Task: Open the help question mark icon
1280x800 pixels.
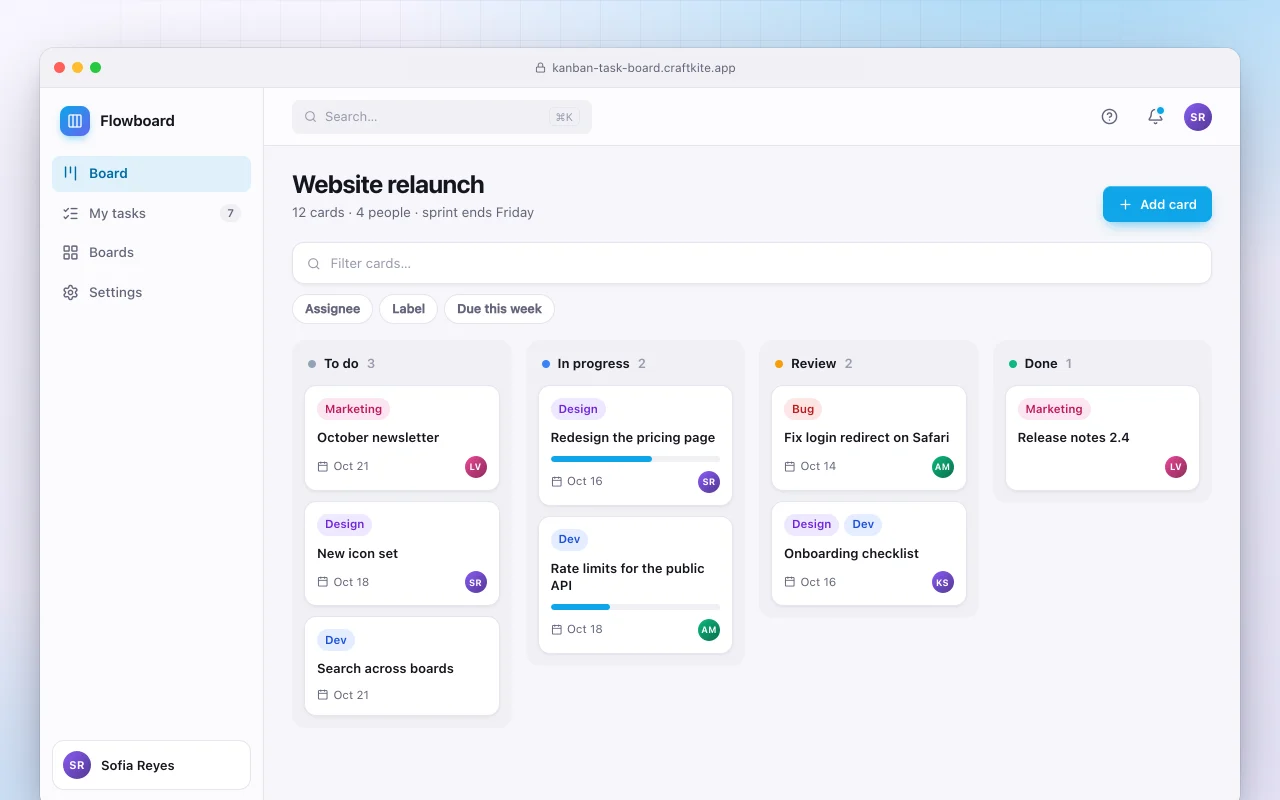Action: pos(1109,117)
